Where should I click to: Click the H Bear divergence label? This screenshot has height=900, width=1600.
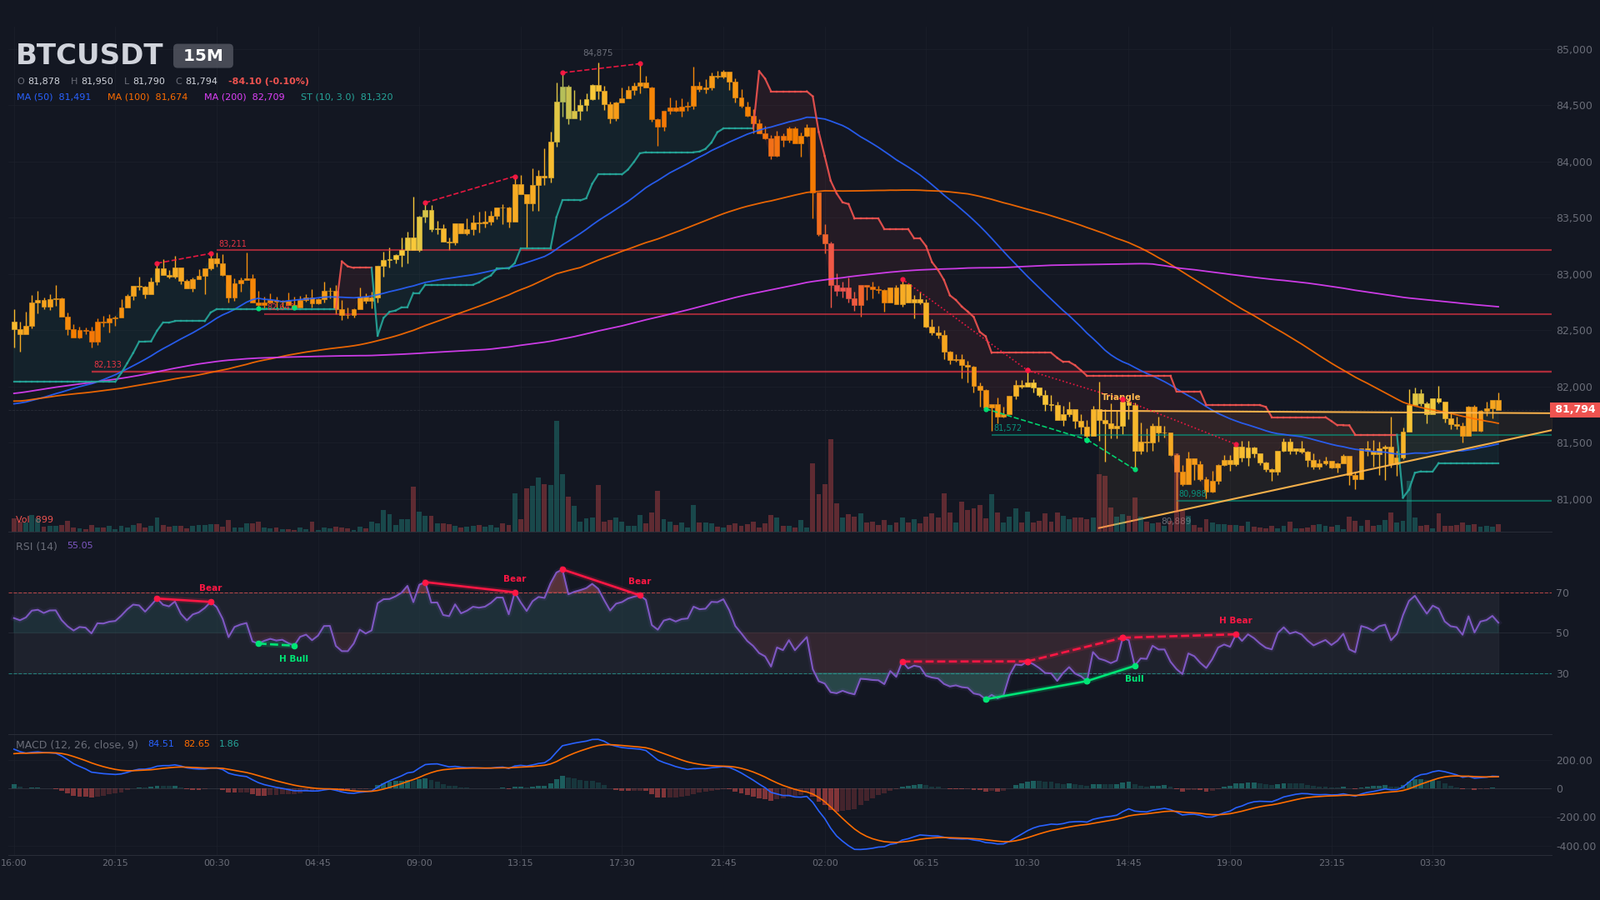pyautogui.click(x=1235, y=621)
